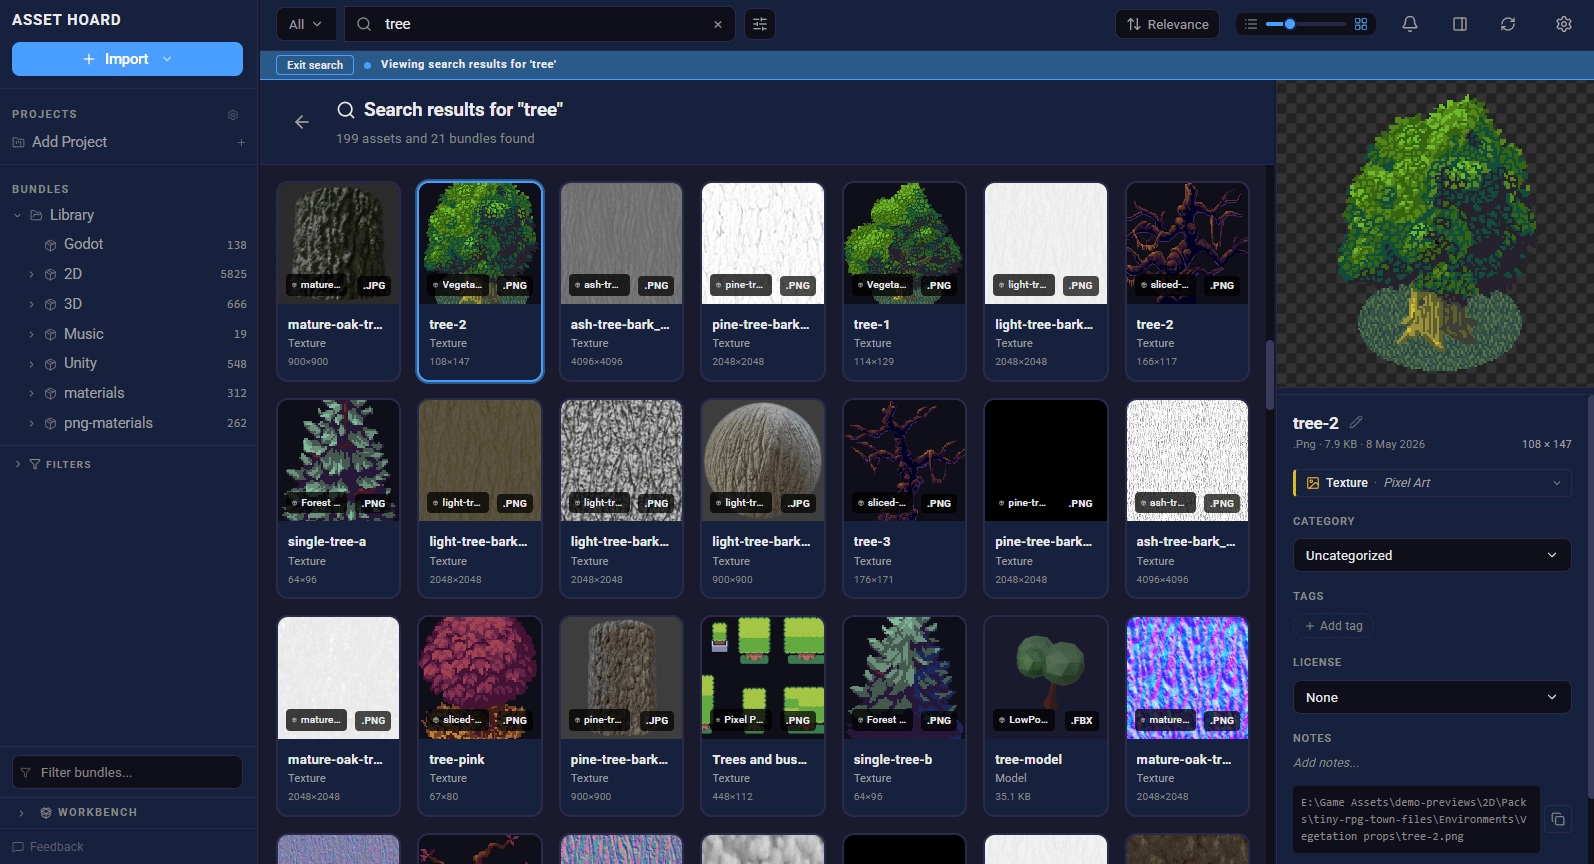Viewport: 1594px width, 864px height.
Task: Select single-tree-b asset card
Action: click(904, 716)
